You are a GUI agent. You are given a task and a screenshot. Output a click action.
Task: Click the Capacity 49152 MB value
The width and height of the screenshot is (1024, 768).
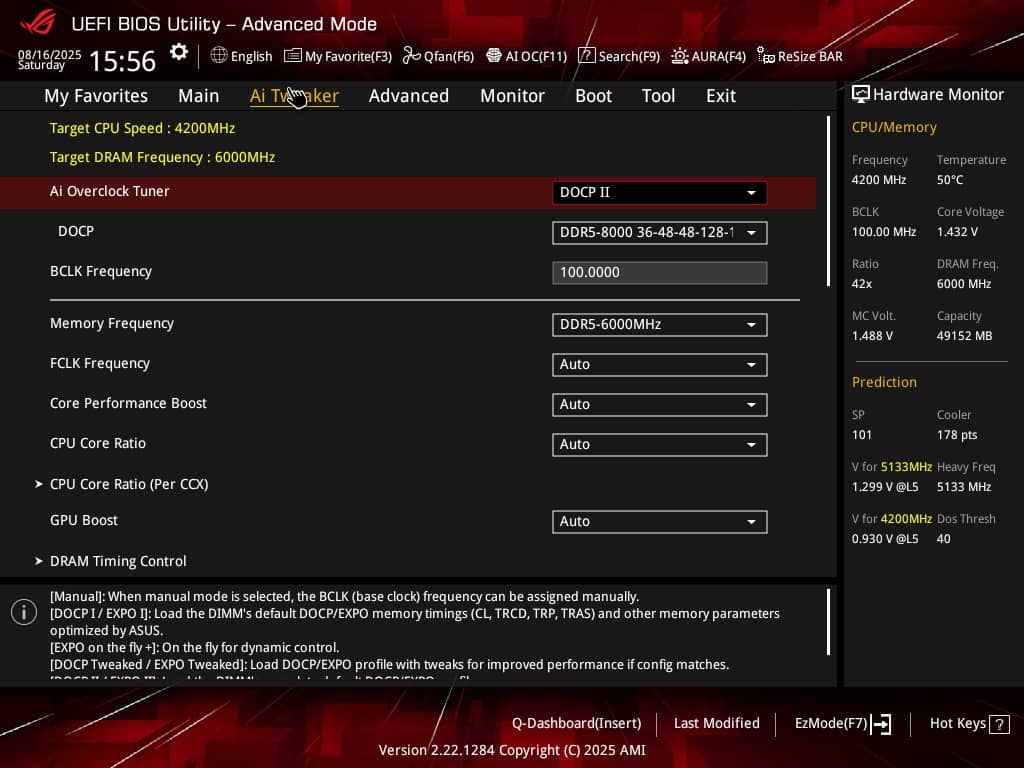(965, 336)
